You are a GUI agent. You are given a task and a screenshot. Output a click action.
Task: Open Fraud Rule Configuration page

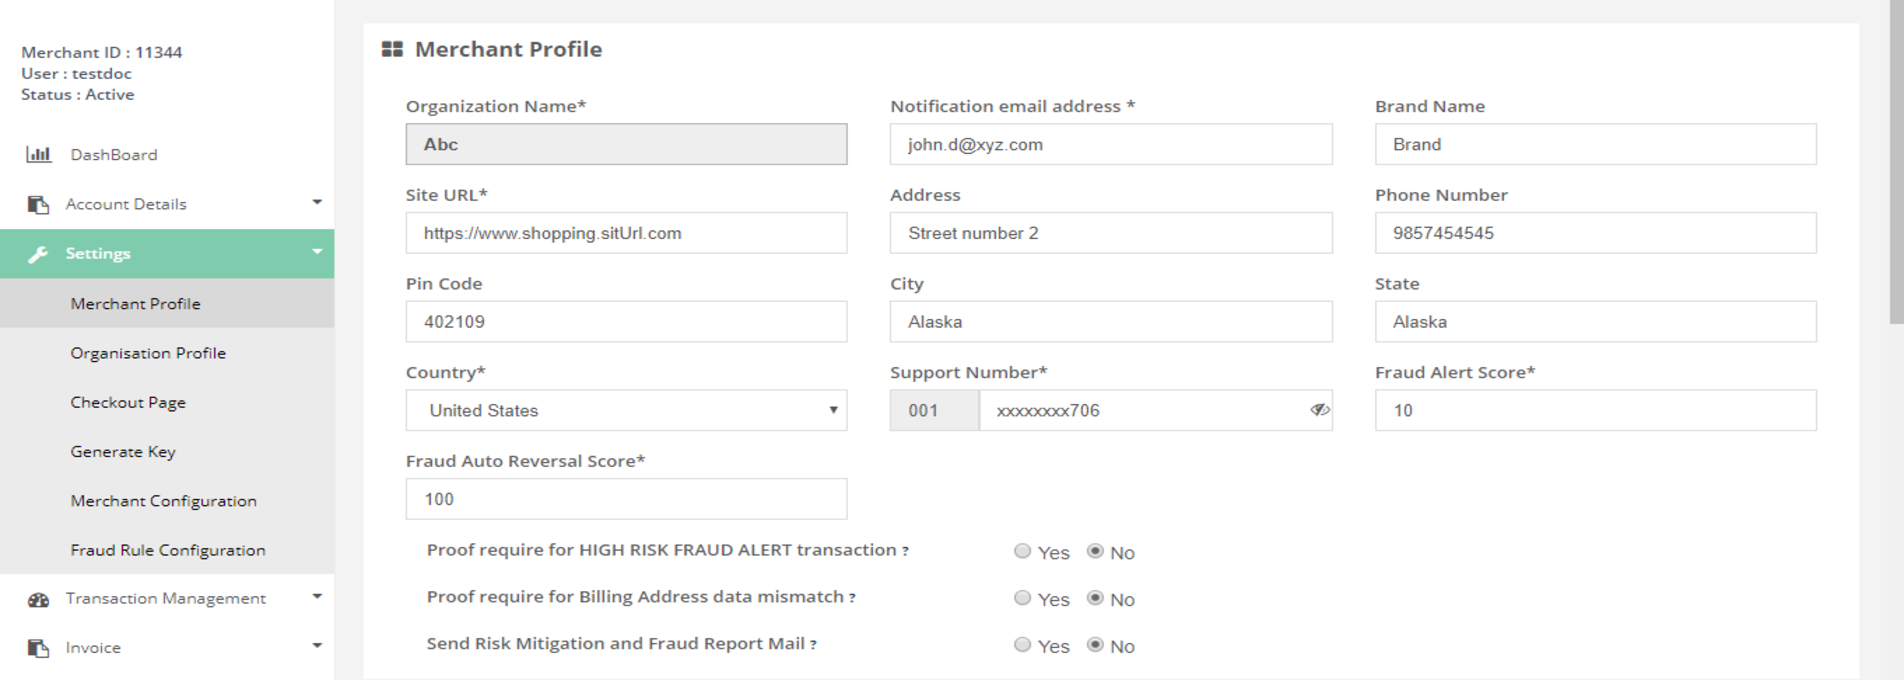(168, 550)
